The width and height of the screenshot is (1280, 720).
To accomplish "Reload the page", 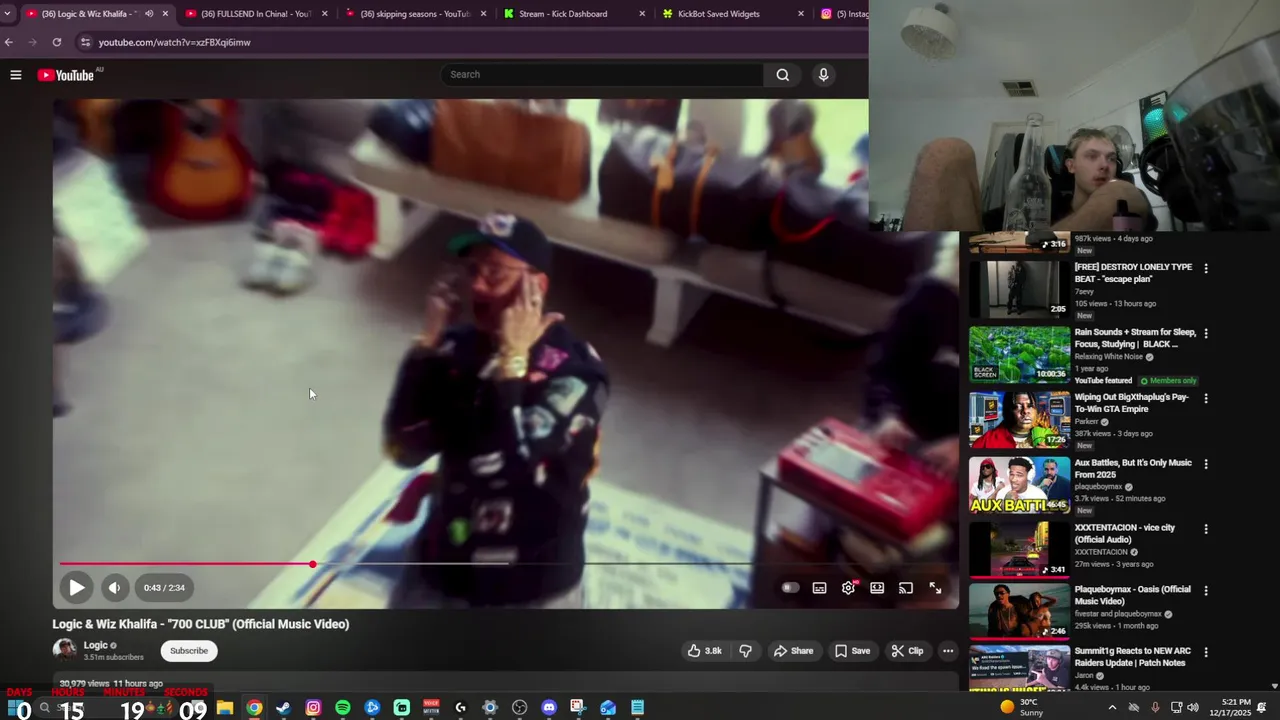I will click(57, 42).
